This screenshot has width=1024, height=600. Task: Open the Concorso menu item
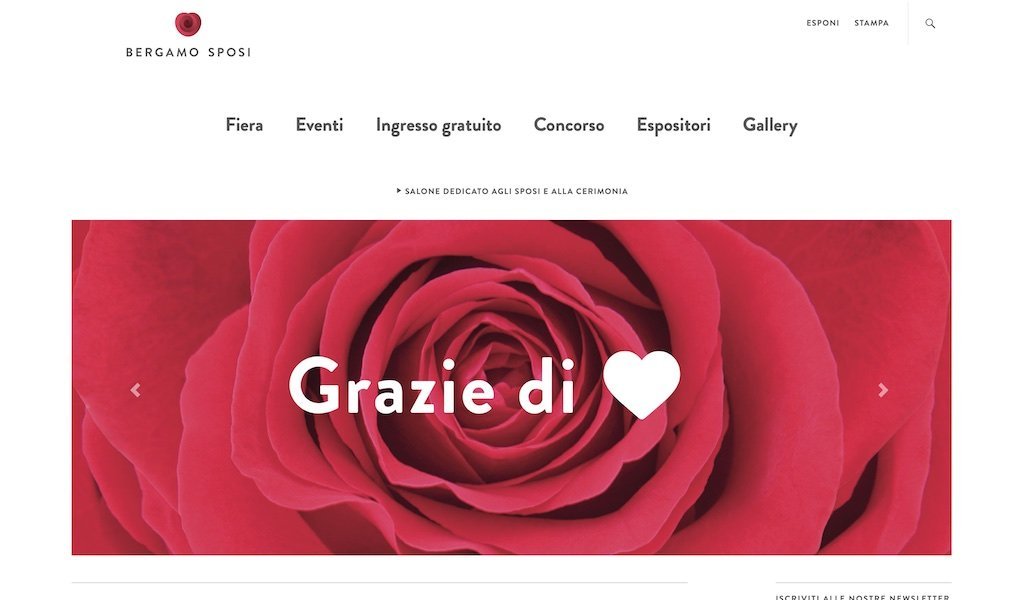point(569,125)
